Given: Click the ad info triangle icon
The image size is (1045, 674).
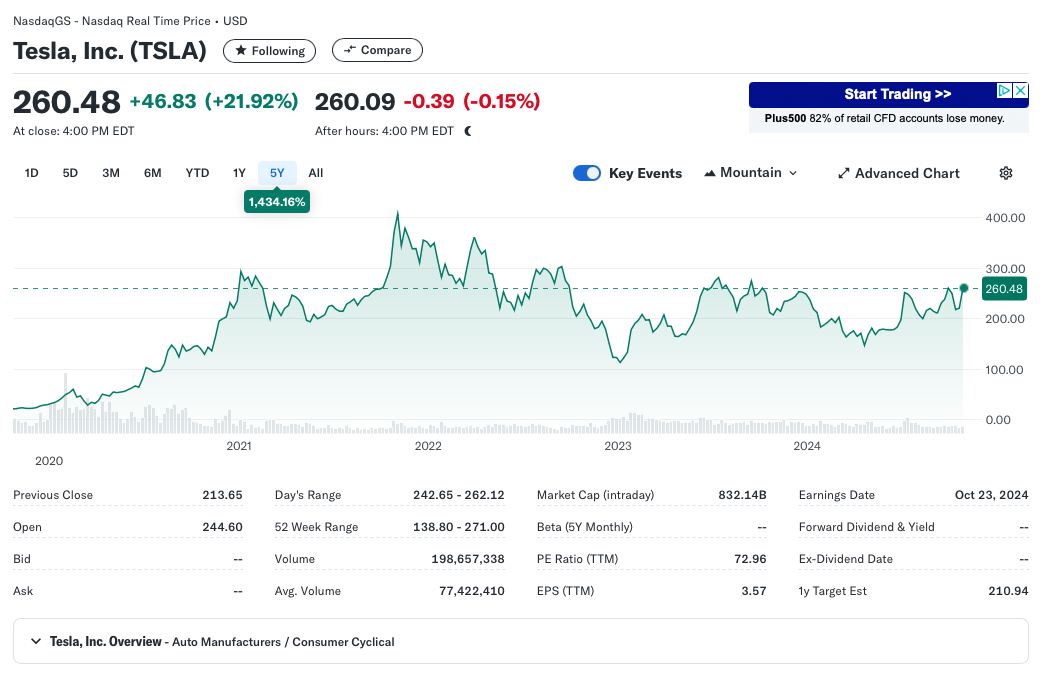Looking at the screenshot, I should point(1004,91).
